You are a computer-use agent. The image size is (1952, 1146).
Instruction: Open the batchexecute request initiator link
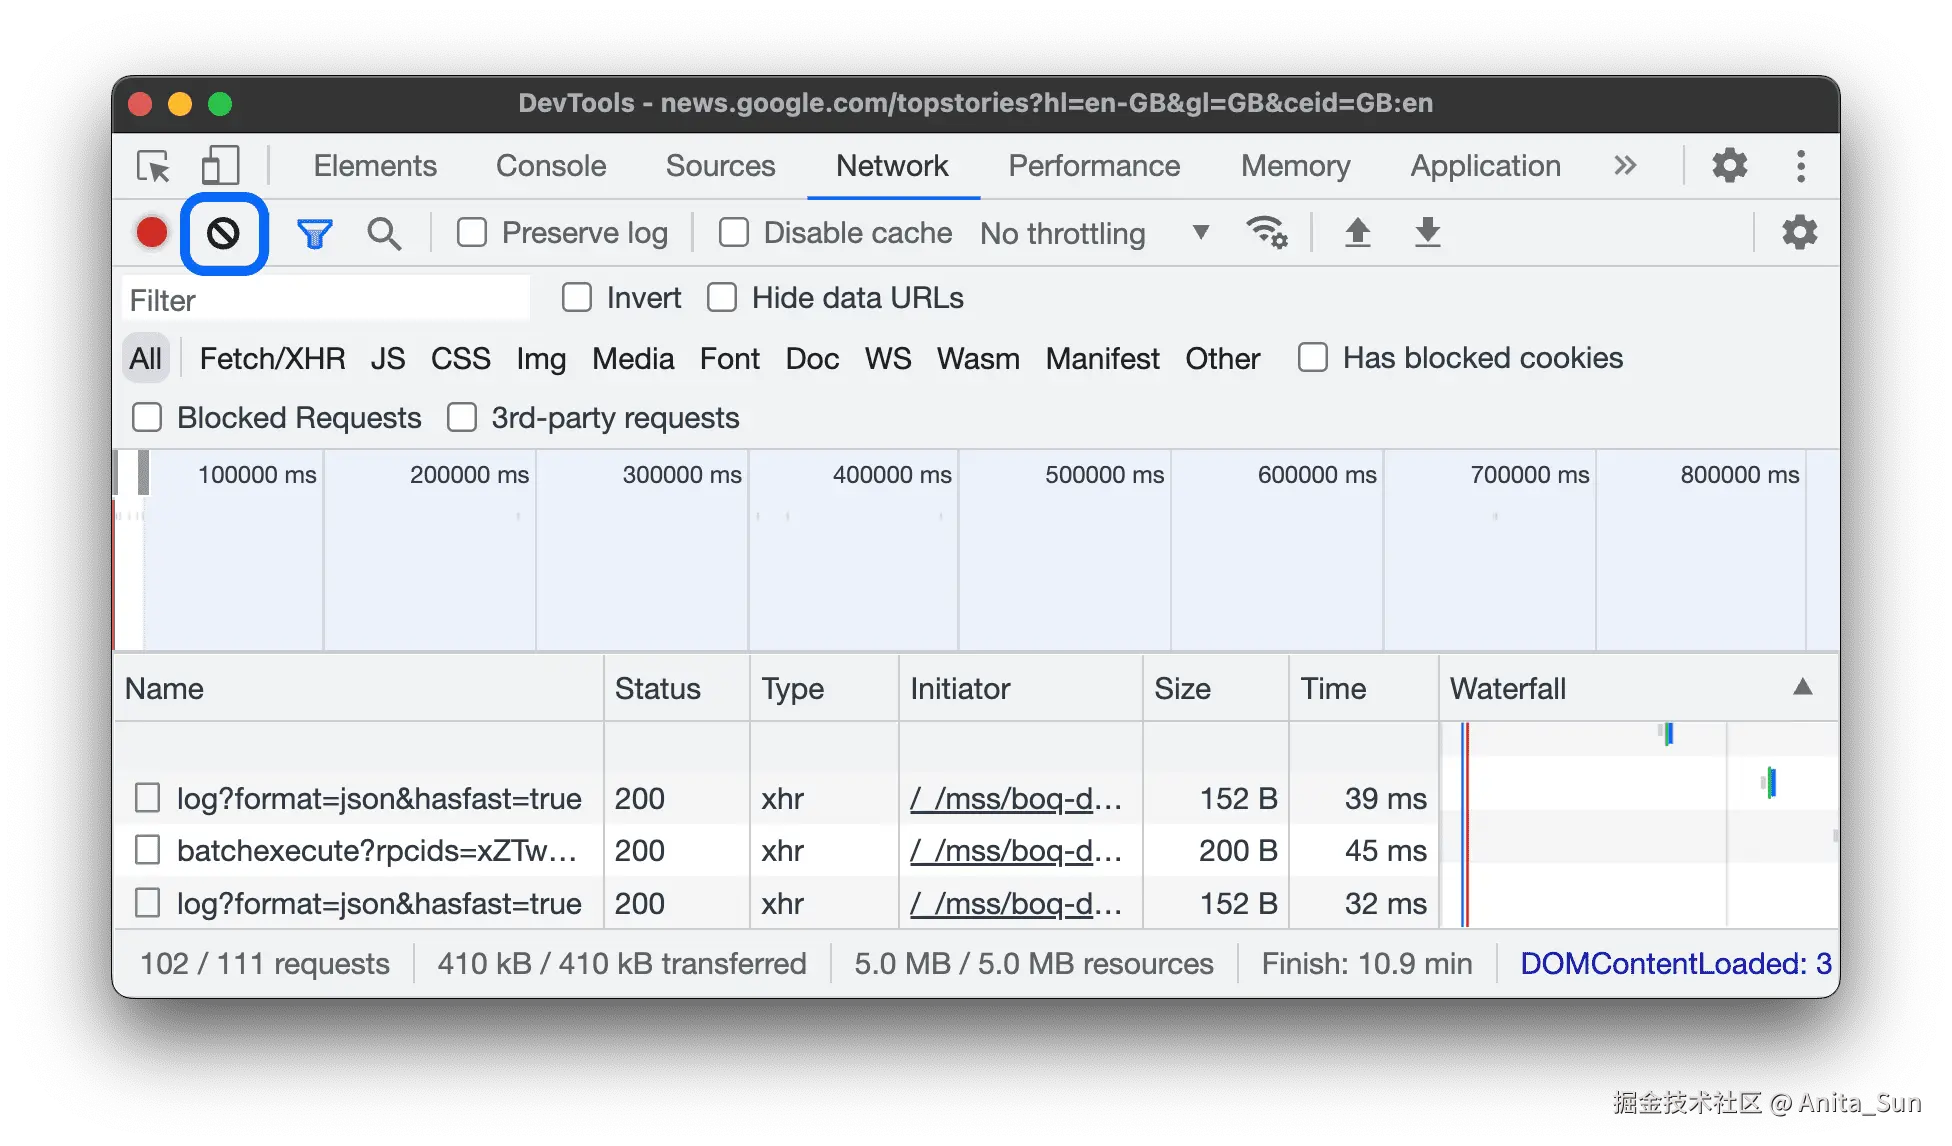pyautogui.click(x=1015, y=851)
